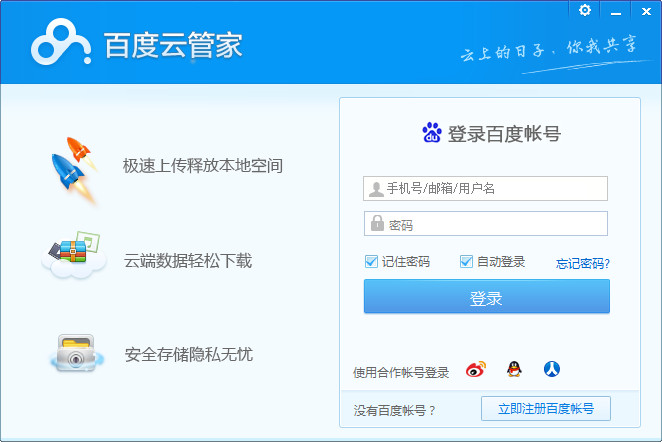The width and height of the screenshot is (662, 442).
Task: Click the 立即注册百度帐号 button
Action: point(545,408)
